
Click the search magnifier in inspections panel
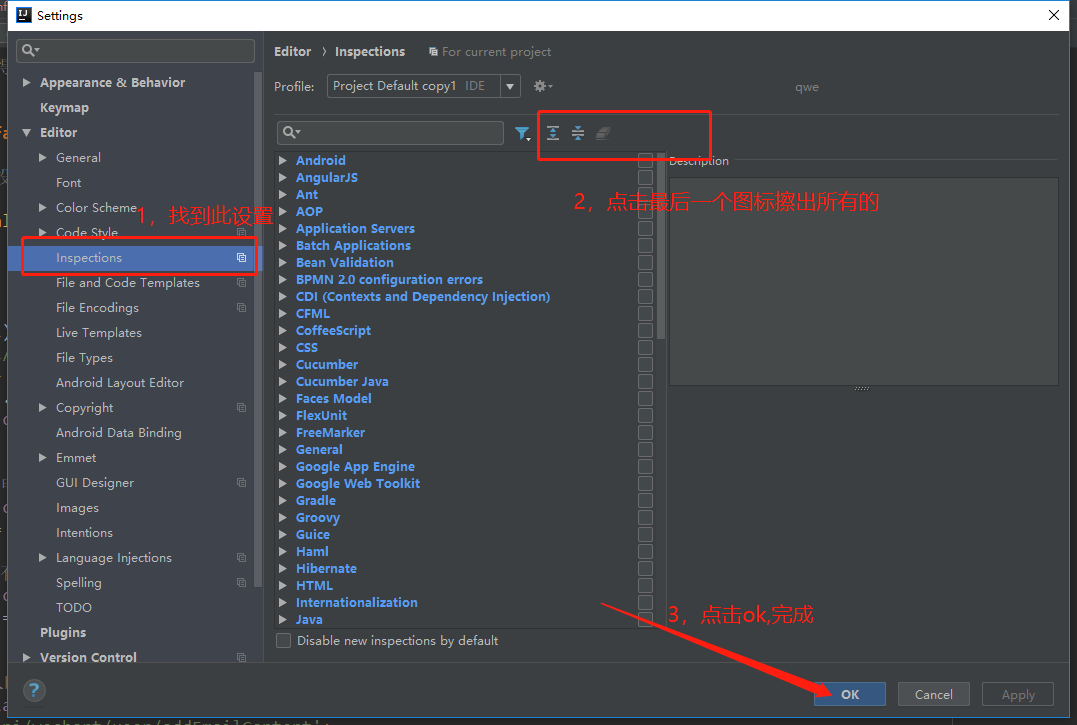[x=291, y=133]
